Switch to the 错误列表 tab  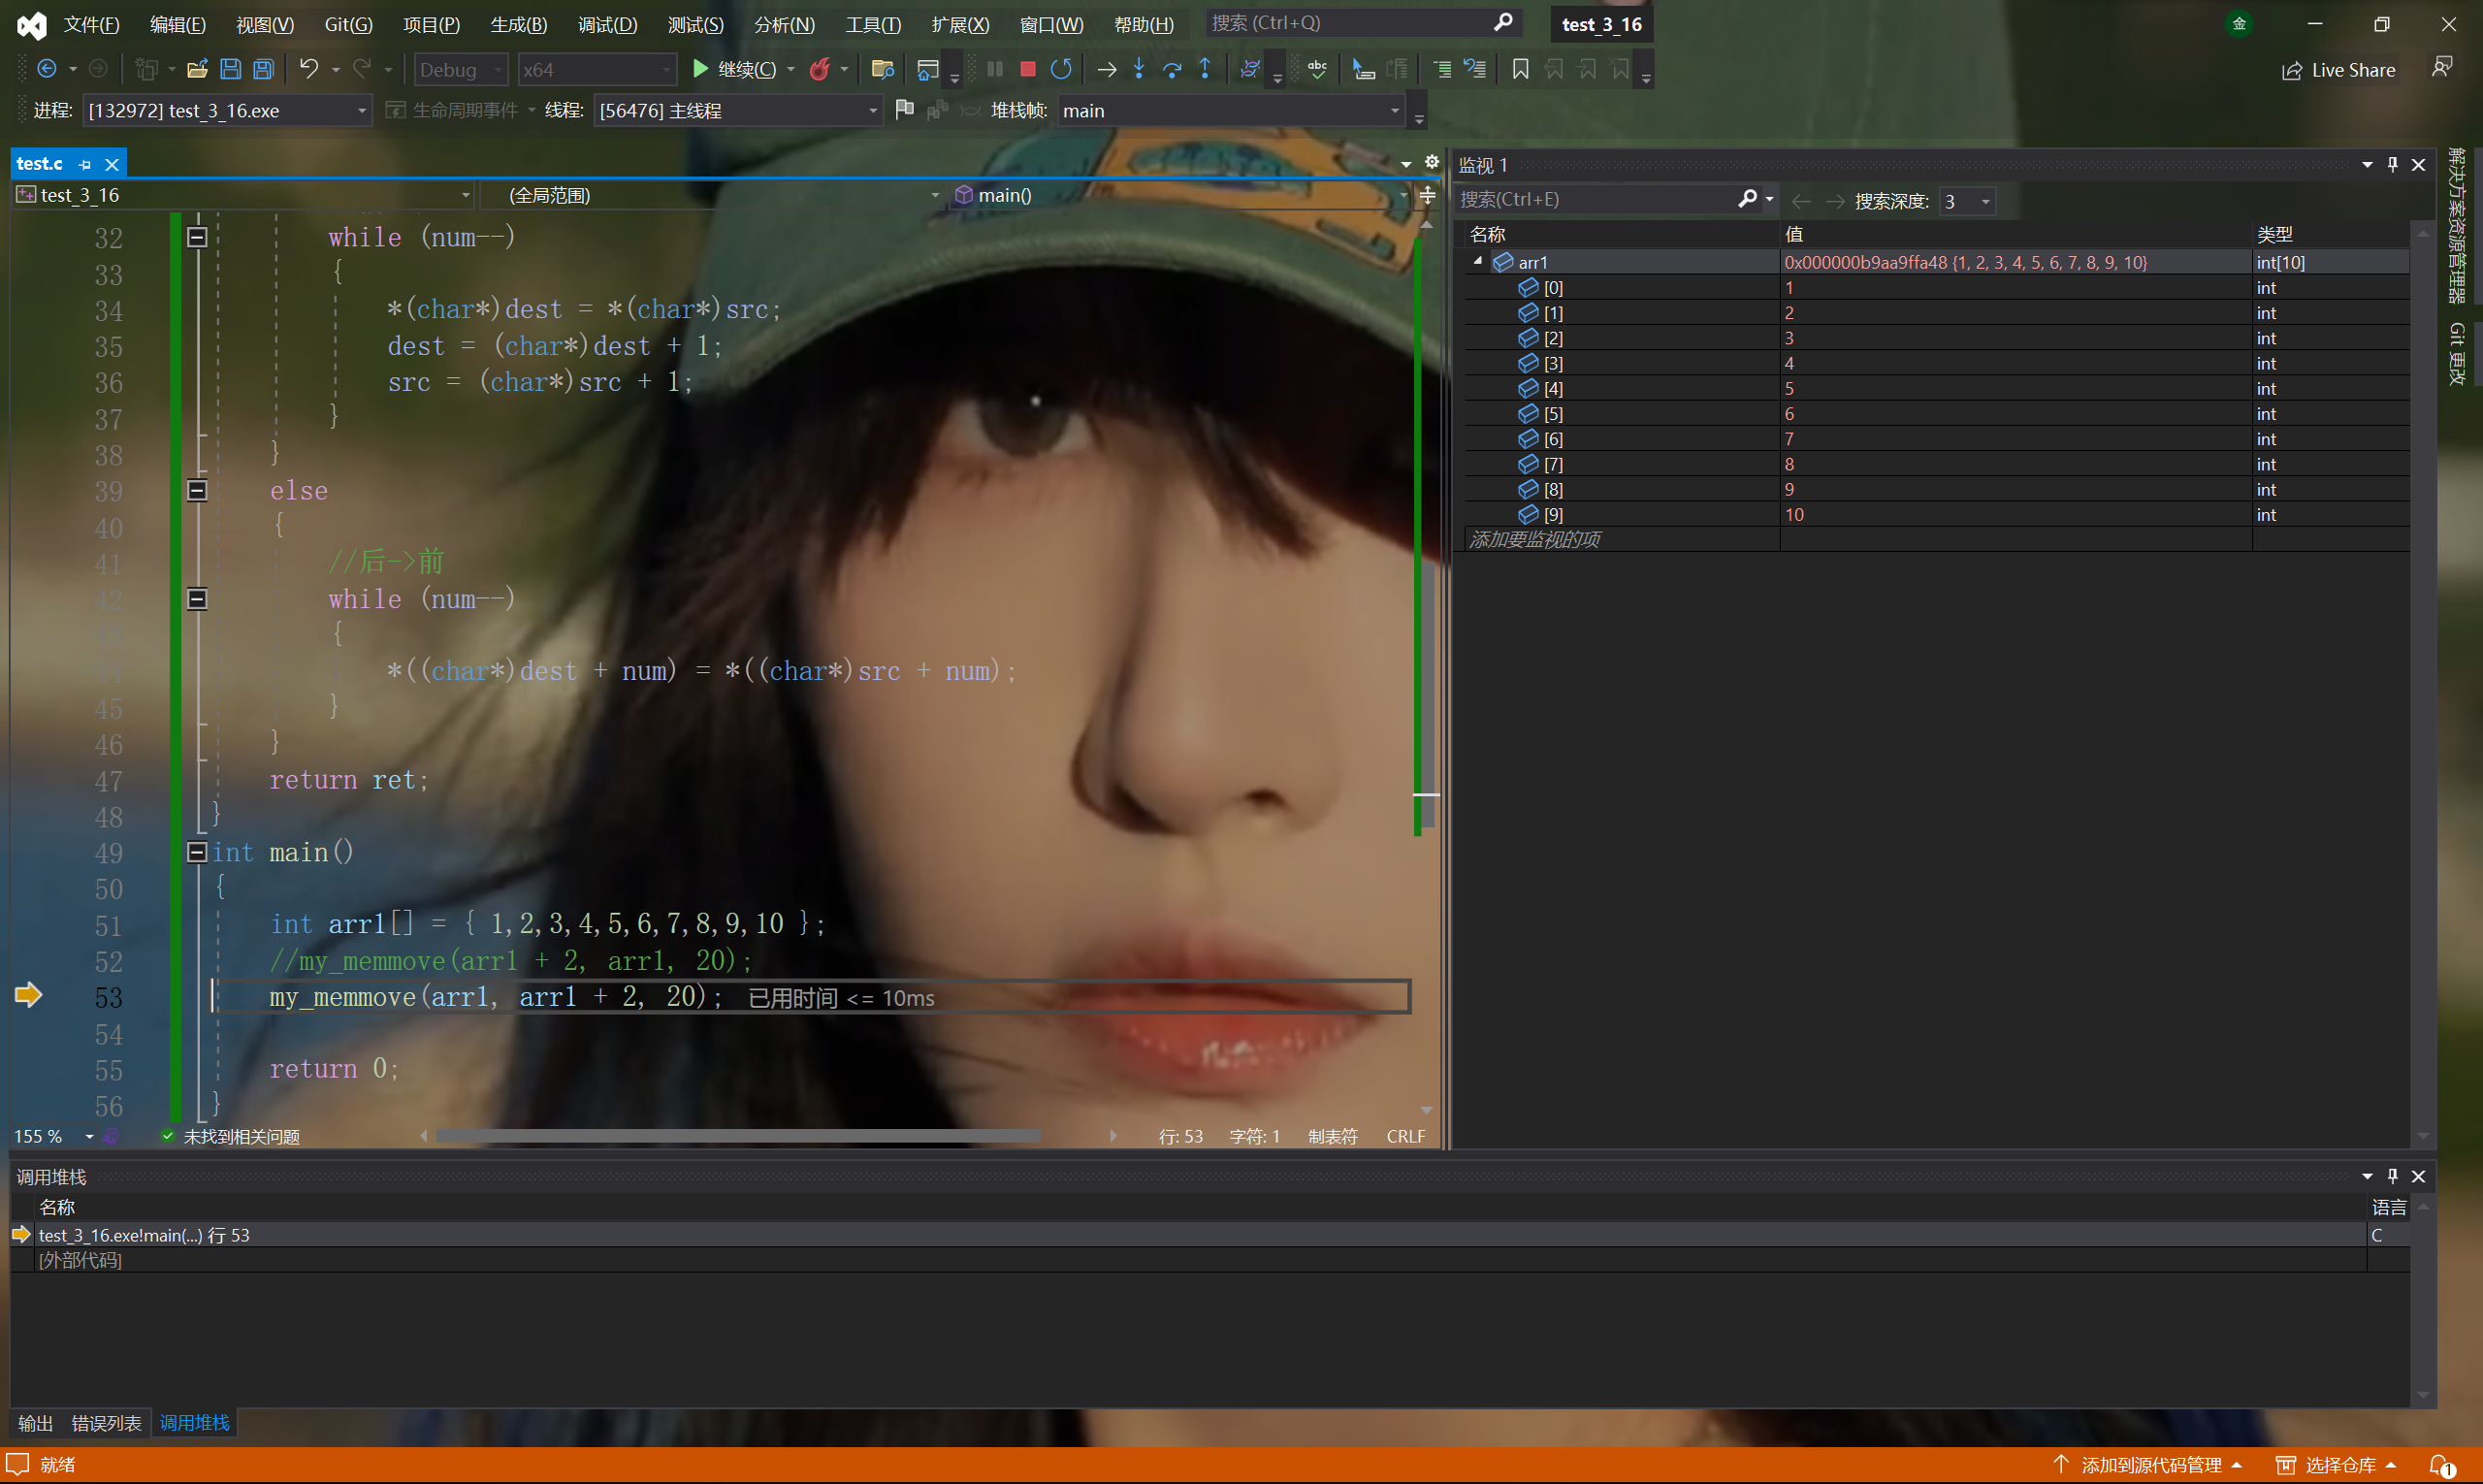[x=106, y=1422]
